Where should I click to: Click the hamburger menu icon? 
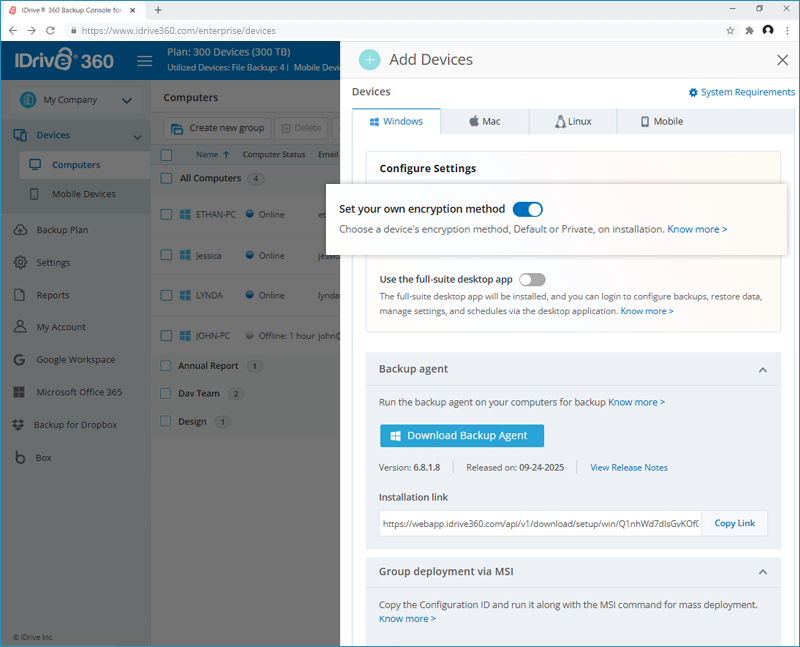[144, 61]
